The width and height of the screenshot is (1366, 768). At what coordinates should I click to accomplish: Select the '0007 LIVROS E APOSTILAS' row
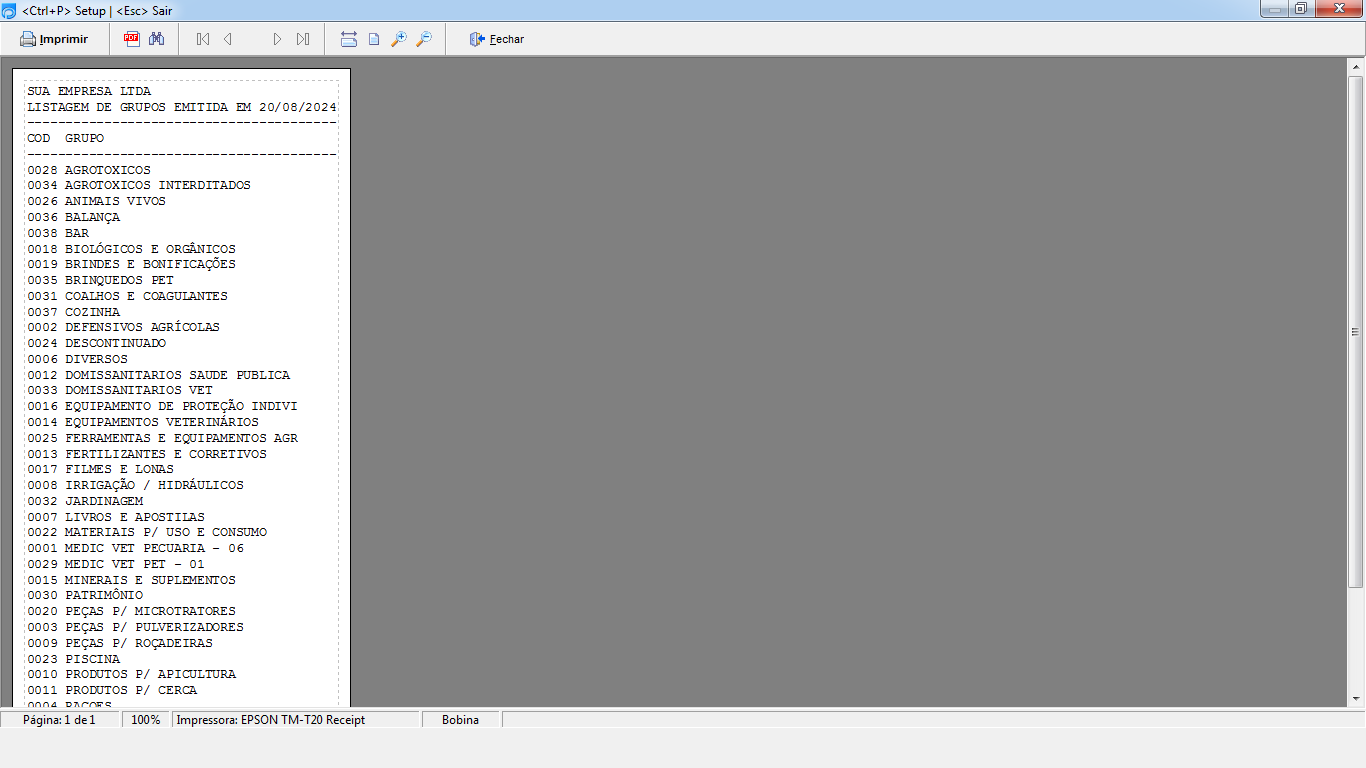[116, 517]
